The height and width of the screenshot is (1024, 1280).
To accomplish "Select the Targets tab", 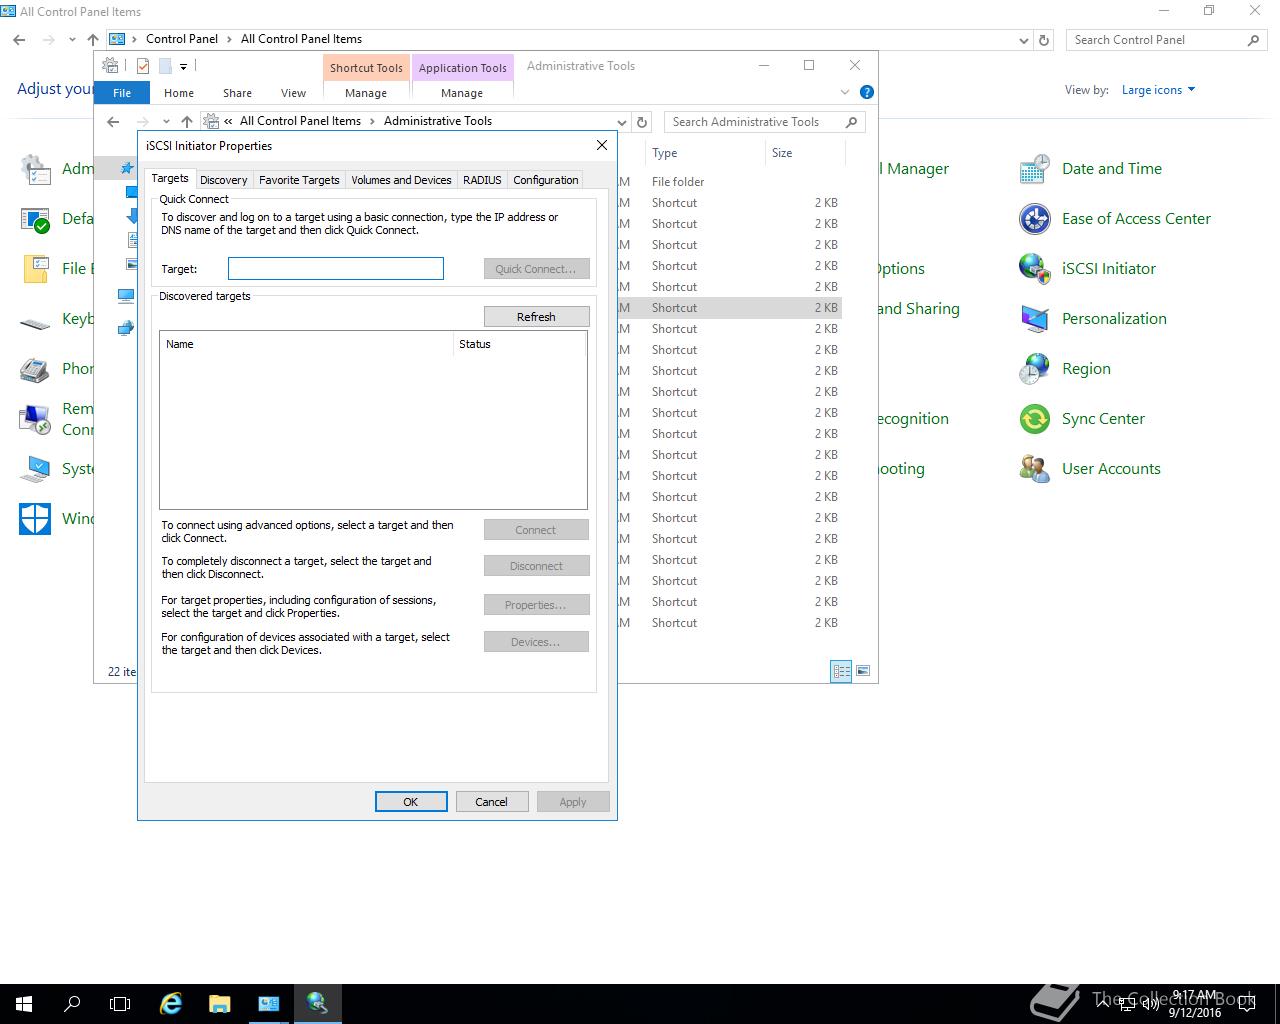I will pos(170,178).
